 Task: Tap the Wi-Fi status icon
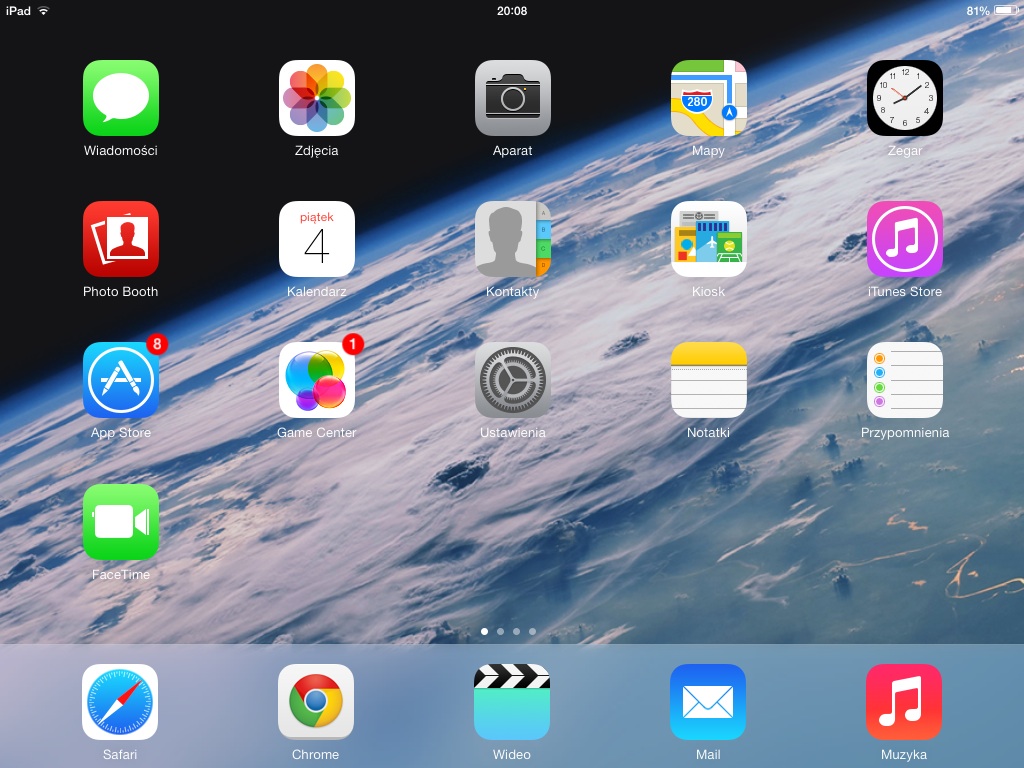click(44, 10)
